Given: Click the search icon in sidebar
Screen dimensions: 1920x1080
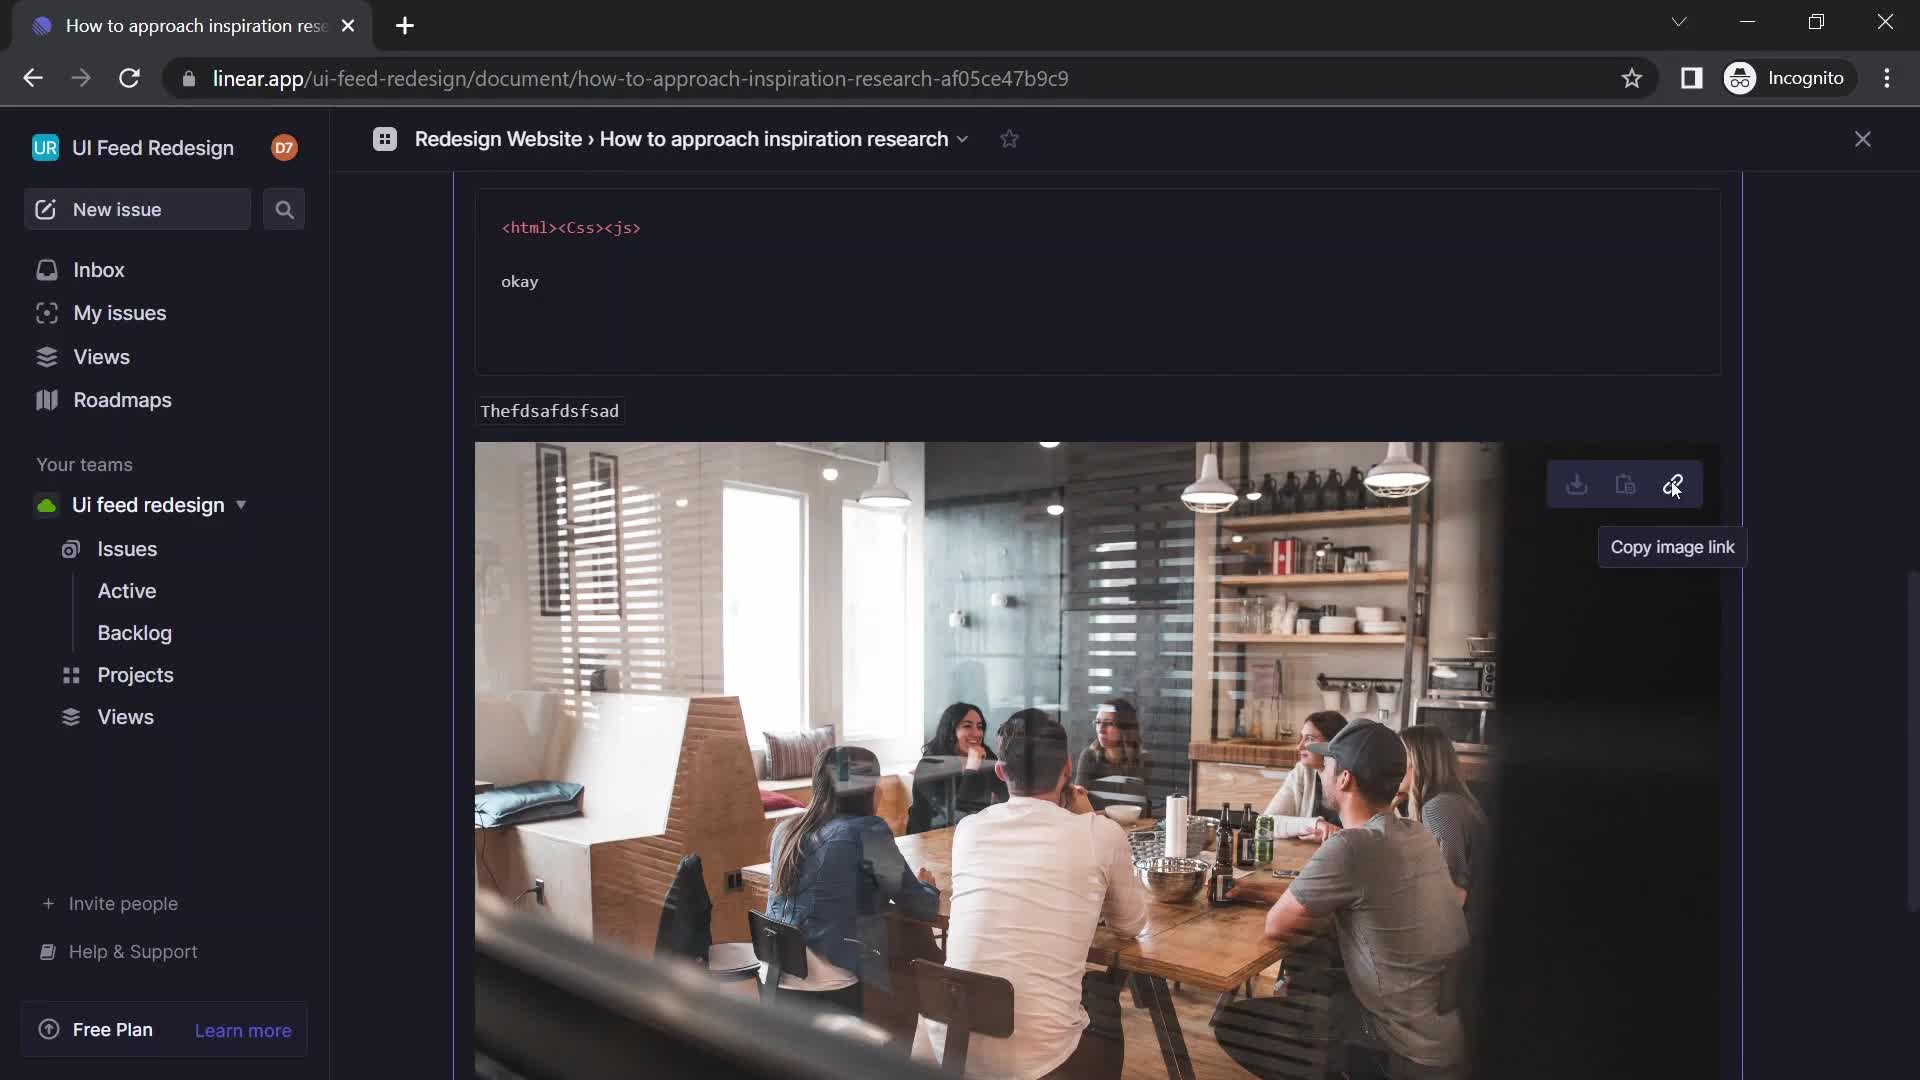Looking at the screenshot, I should tap(284, 210).
